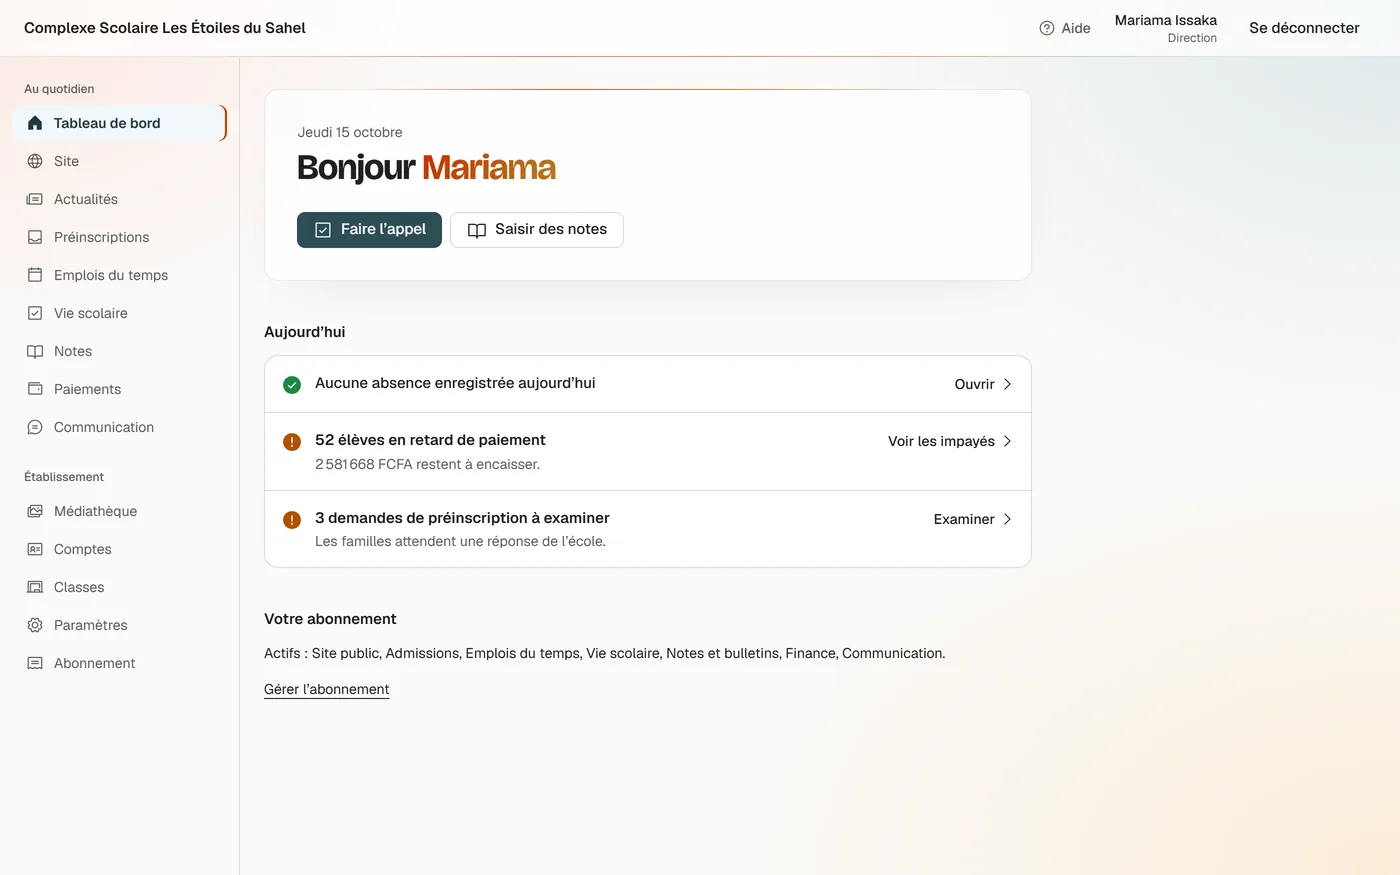This screenshot has width=1400, height=875.
Task: Click the orange alert icon on préinscription row
Action: [292, 520]
